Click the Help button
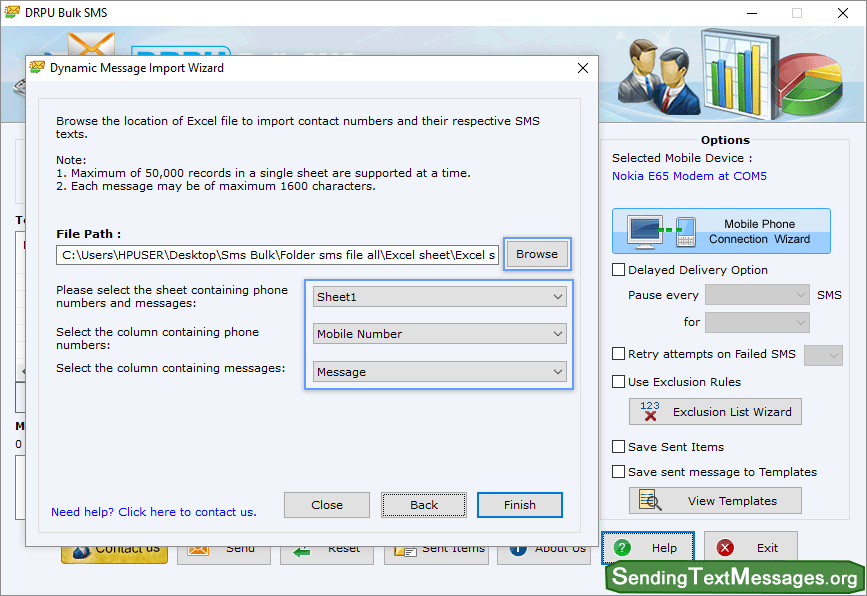This screenshot has width=867, height=596. point(647,548)
